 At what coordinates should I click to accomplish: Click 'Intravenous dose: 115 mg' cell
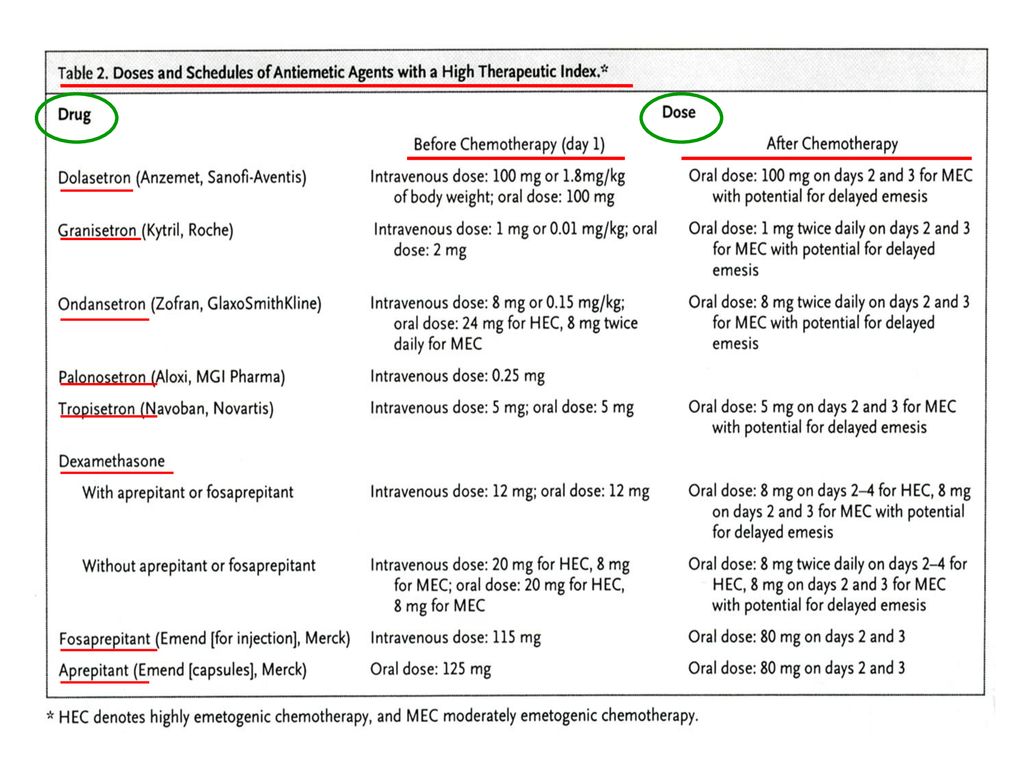455,637
